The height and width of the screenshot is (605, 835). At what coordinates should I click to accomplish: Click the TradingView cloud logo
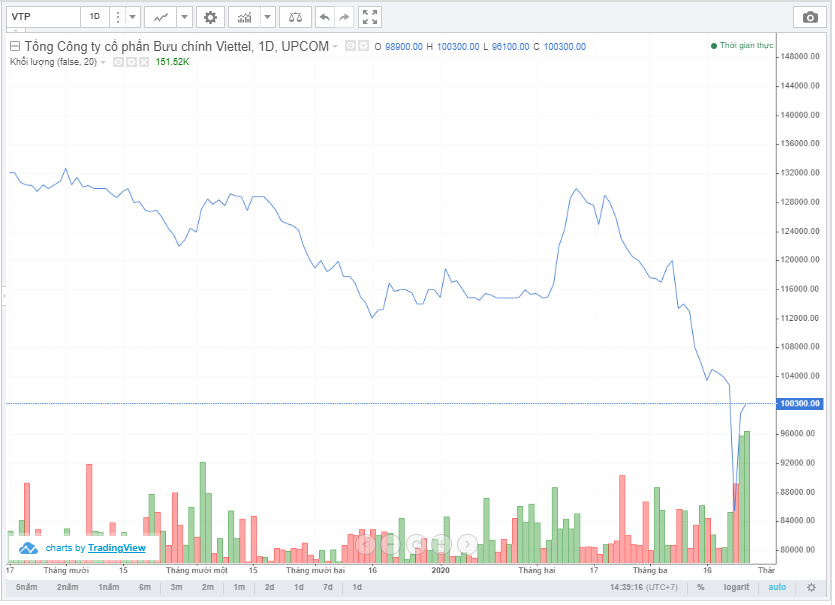pos(28,548)
